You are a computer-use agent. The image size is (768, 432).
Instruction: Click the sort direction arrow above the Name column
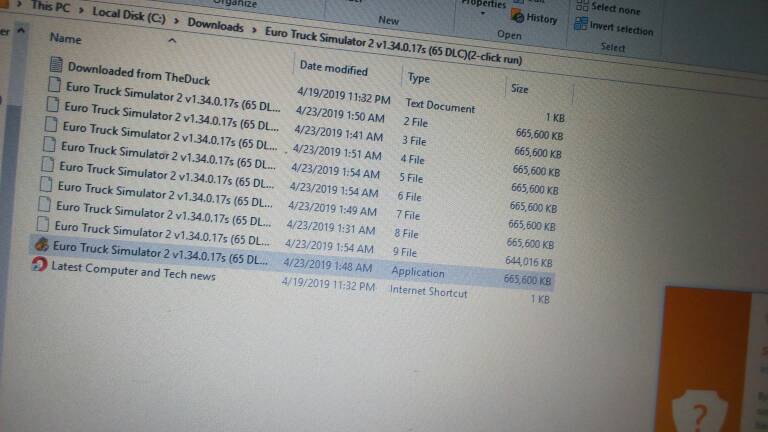tap(172, 41)
